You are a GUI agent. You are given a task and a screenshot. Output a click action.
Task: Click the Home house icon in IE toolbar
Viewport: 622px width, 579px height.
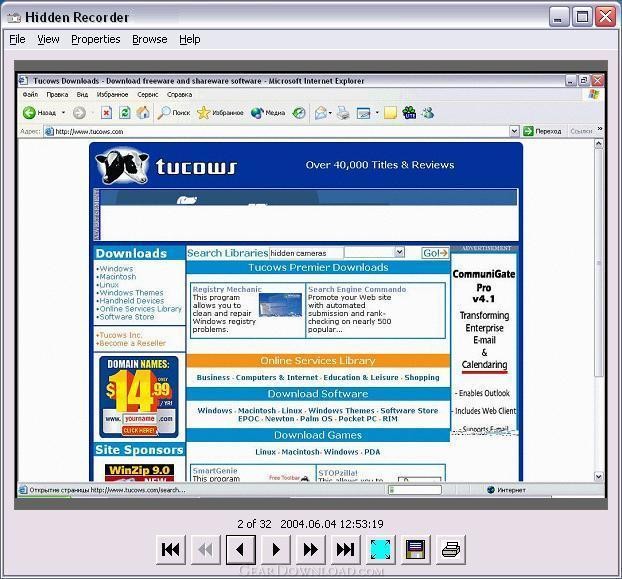tap(143, 113)
